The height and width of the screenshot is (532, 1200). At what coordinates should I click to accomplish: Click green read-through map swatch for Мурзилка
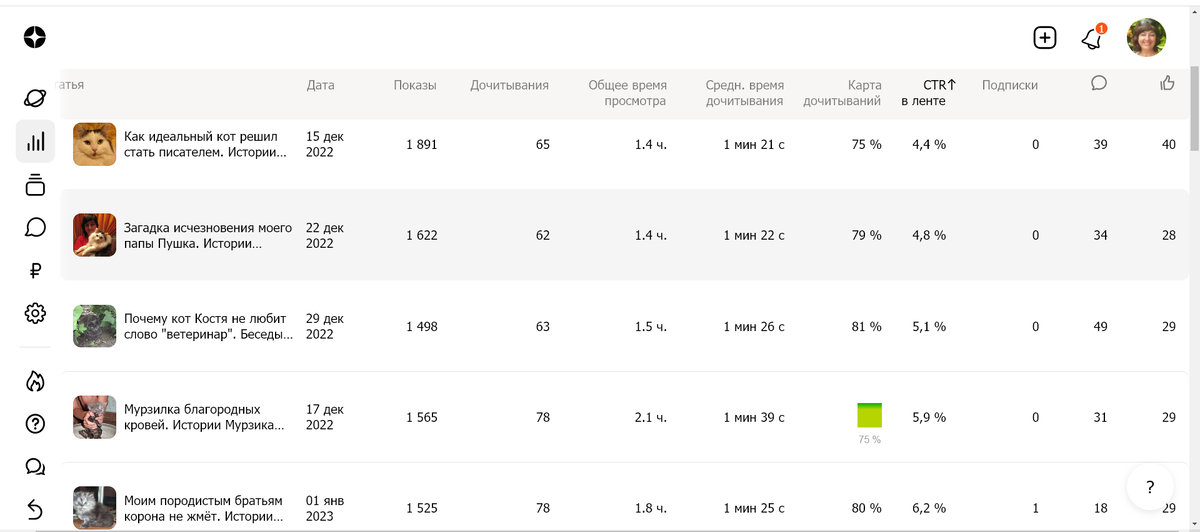869,416
